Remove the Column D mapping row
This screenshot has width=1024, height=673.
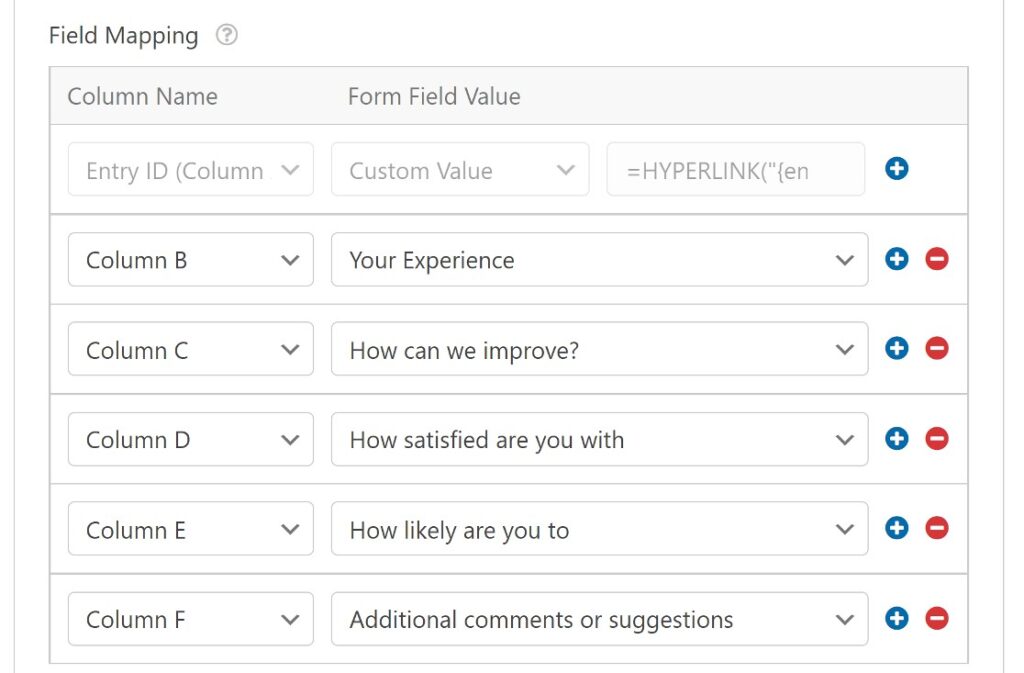click(936, 439)
